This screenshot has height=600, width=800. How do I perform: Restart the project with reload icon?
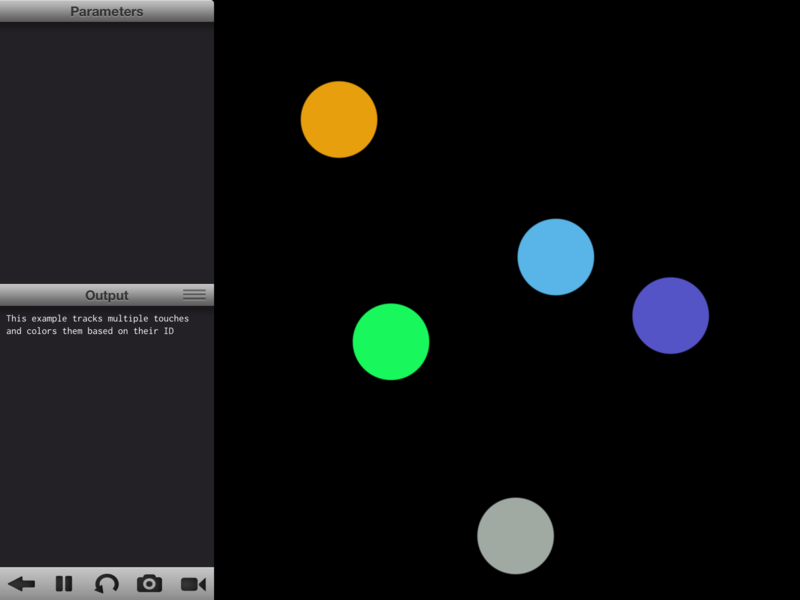click(107, 584)
